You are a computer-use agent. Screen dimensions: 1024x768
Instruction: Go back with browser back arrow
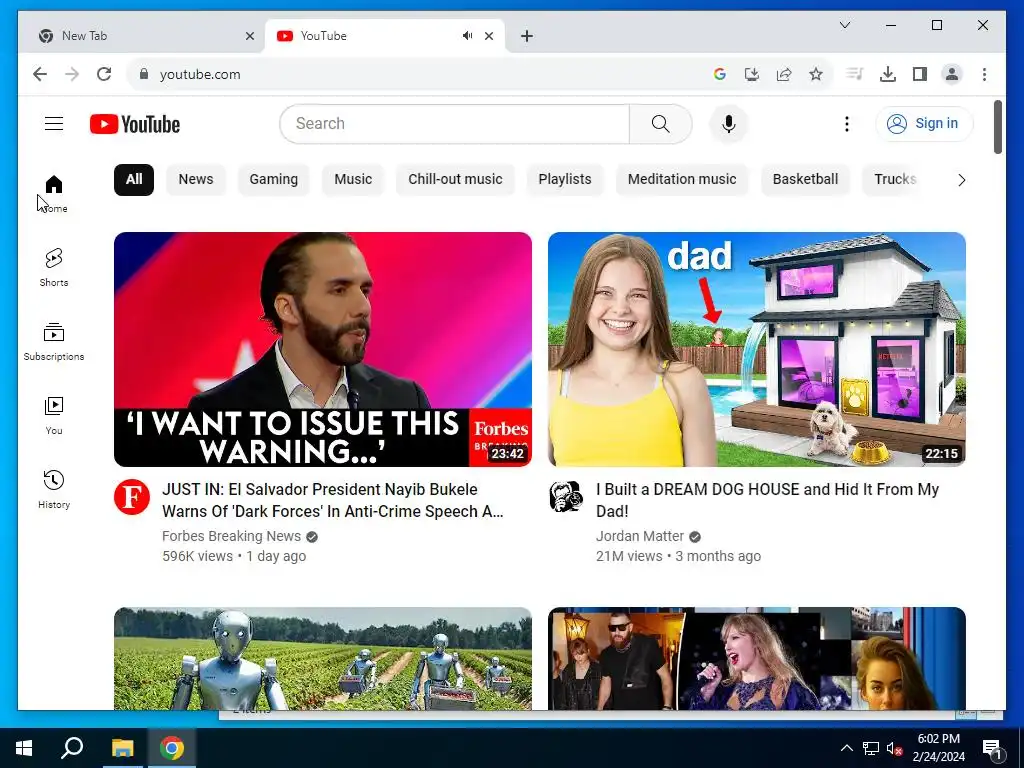(x=40, y=74)
